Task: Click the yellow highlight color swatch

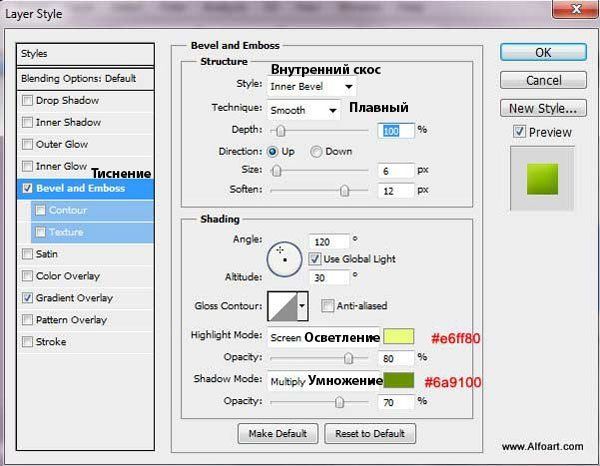Action: [x=399, y=337]
